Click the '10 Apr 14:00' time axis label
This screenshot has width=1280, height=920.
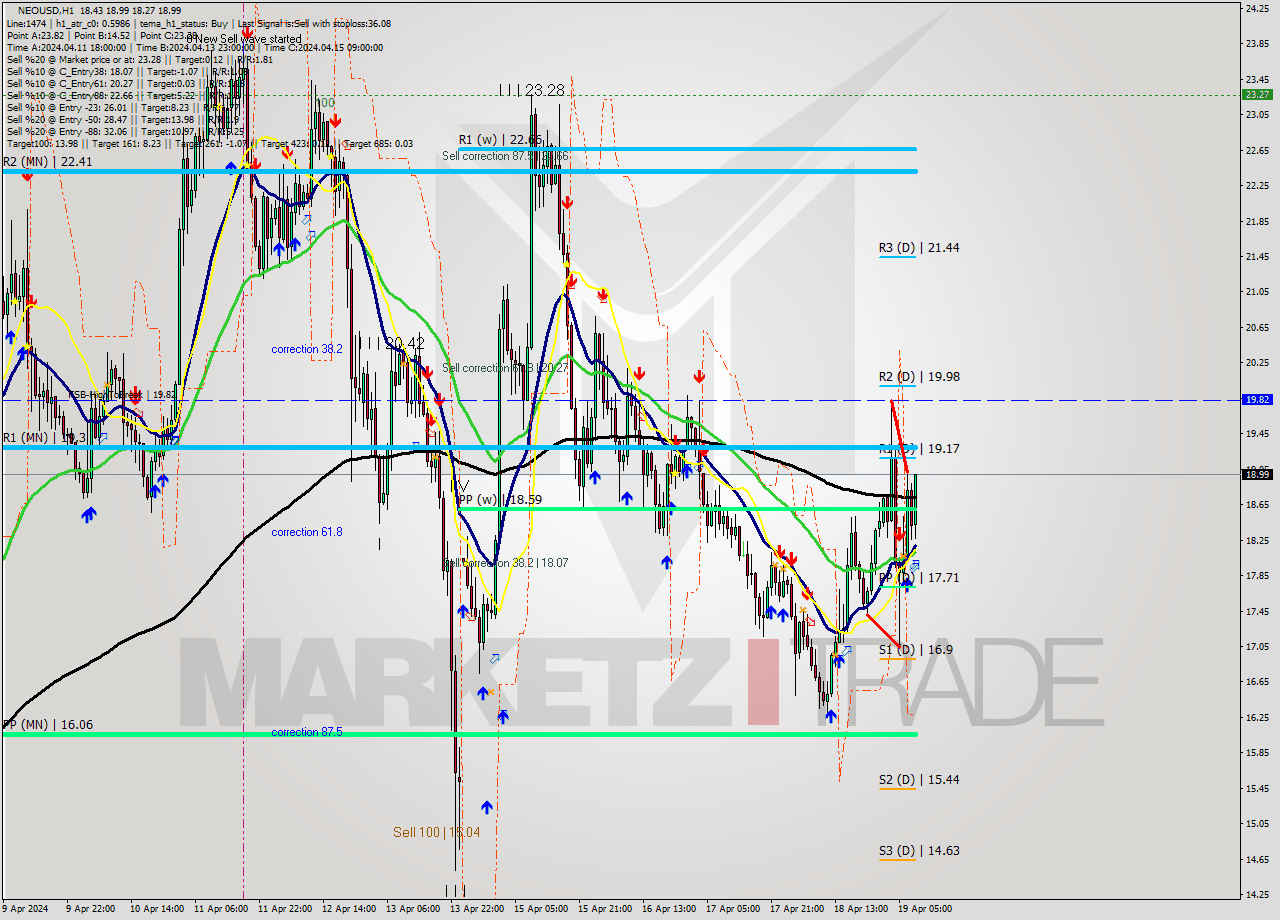[158, 909]
